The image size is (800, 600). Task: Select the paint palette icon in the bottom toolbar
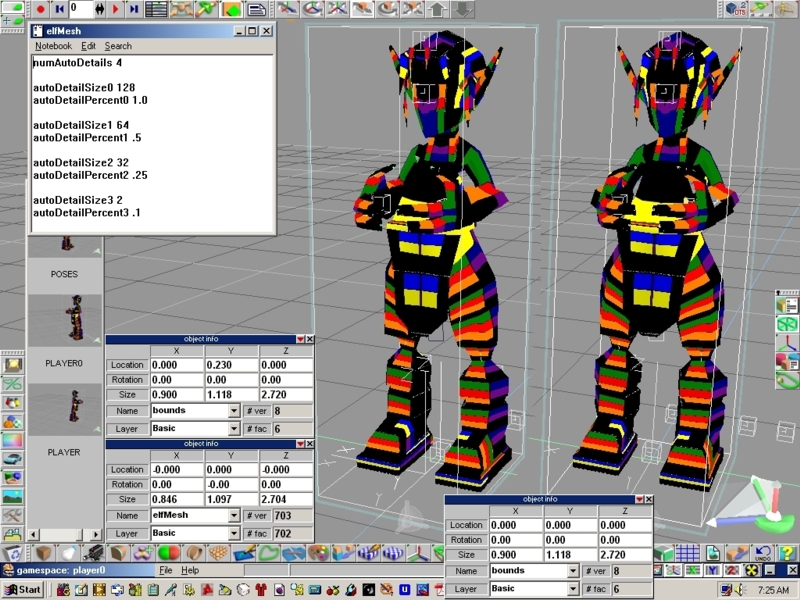(319, 553)
